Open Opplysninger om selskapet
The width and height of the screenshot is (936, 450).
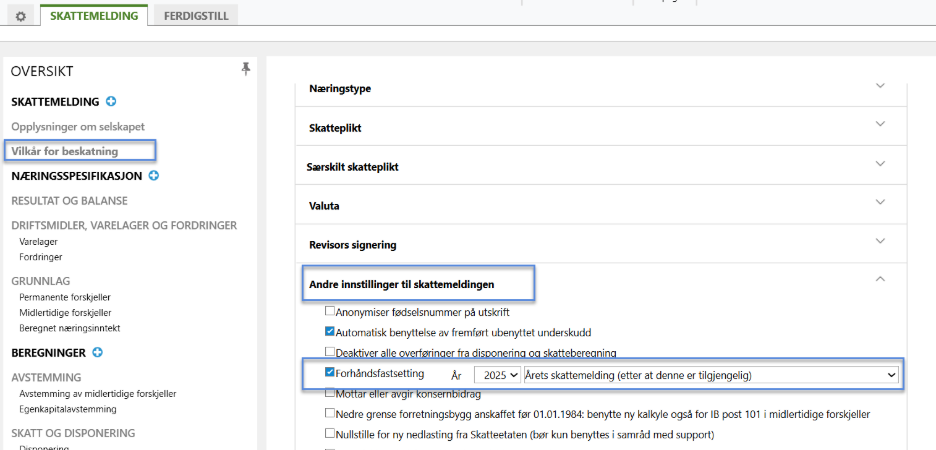(78, 127)
